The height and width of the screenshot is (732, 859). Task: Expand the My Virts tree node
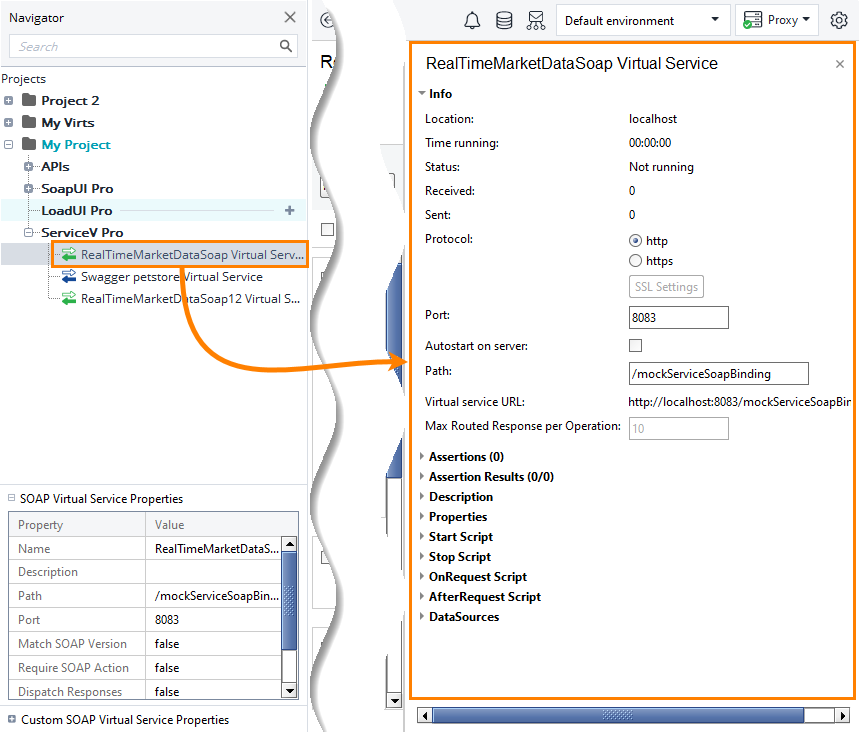8,122
